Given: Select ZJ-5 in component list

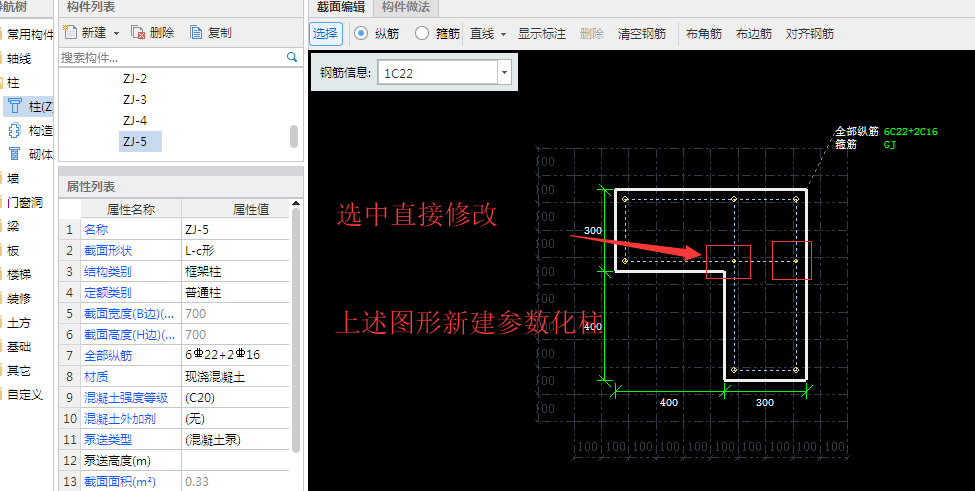Looking at the screenshot, I should (140, 142).
